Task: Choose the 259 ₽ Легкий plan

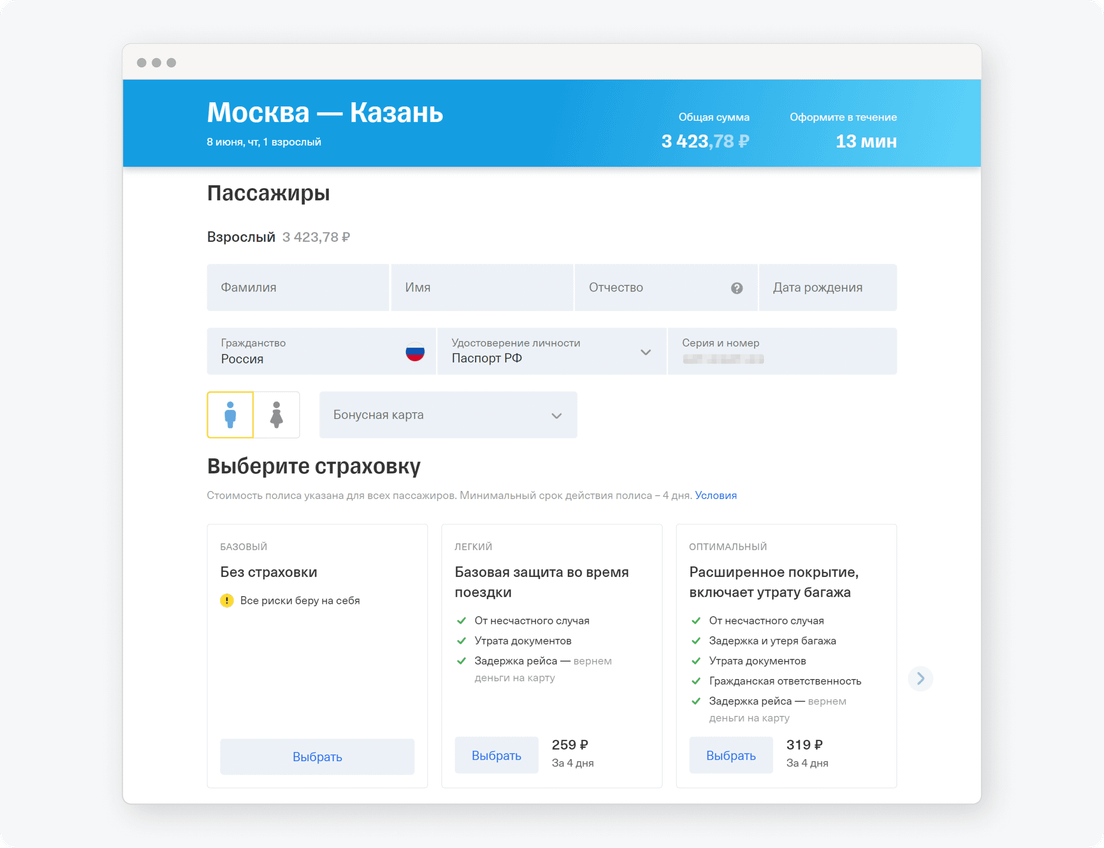Action: click(x=496, y=755)
